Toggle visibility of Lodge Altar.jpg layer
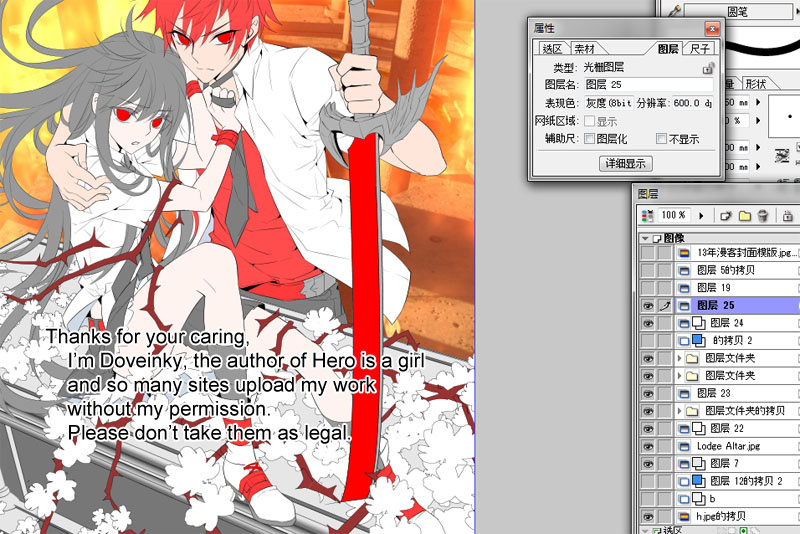 646,446
